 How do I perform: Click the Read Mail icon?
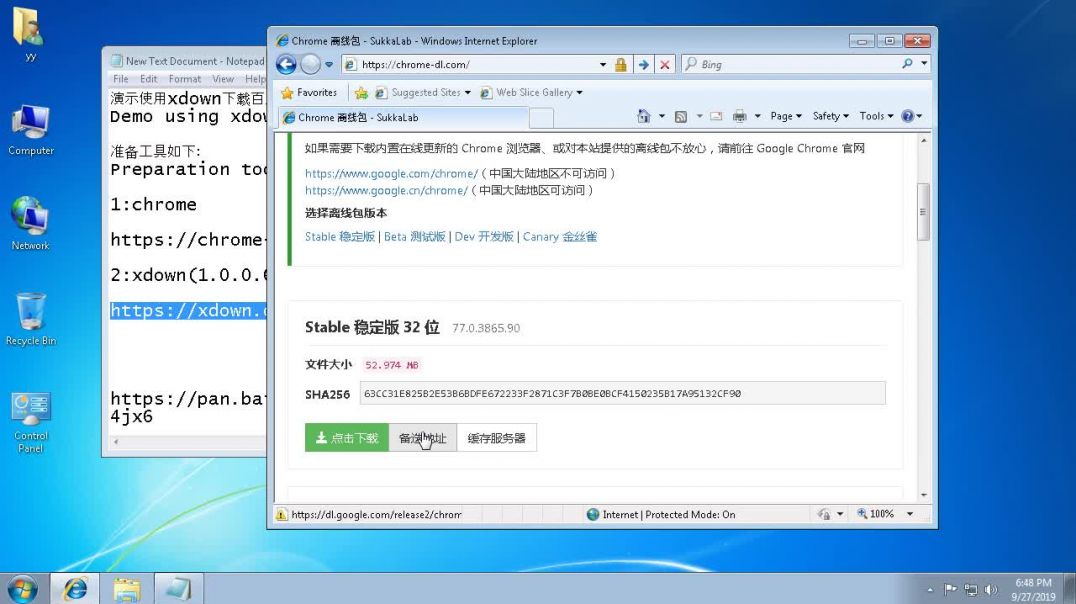[x=716, y=116]
